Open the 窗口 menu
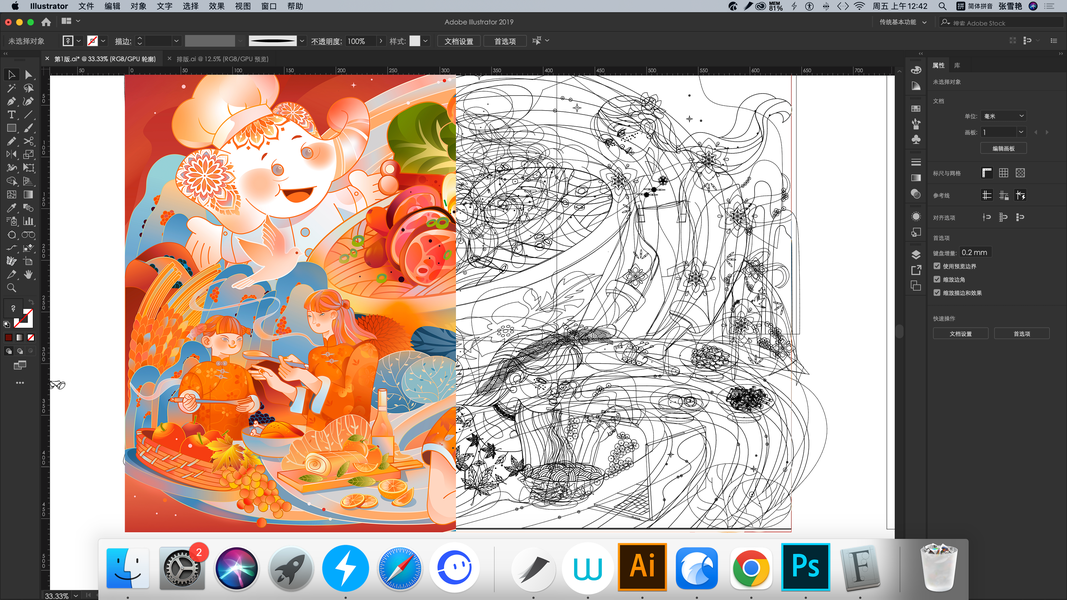 (269, 6)
